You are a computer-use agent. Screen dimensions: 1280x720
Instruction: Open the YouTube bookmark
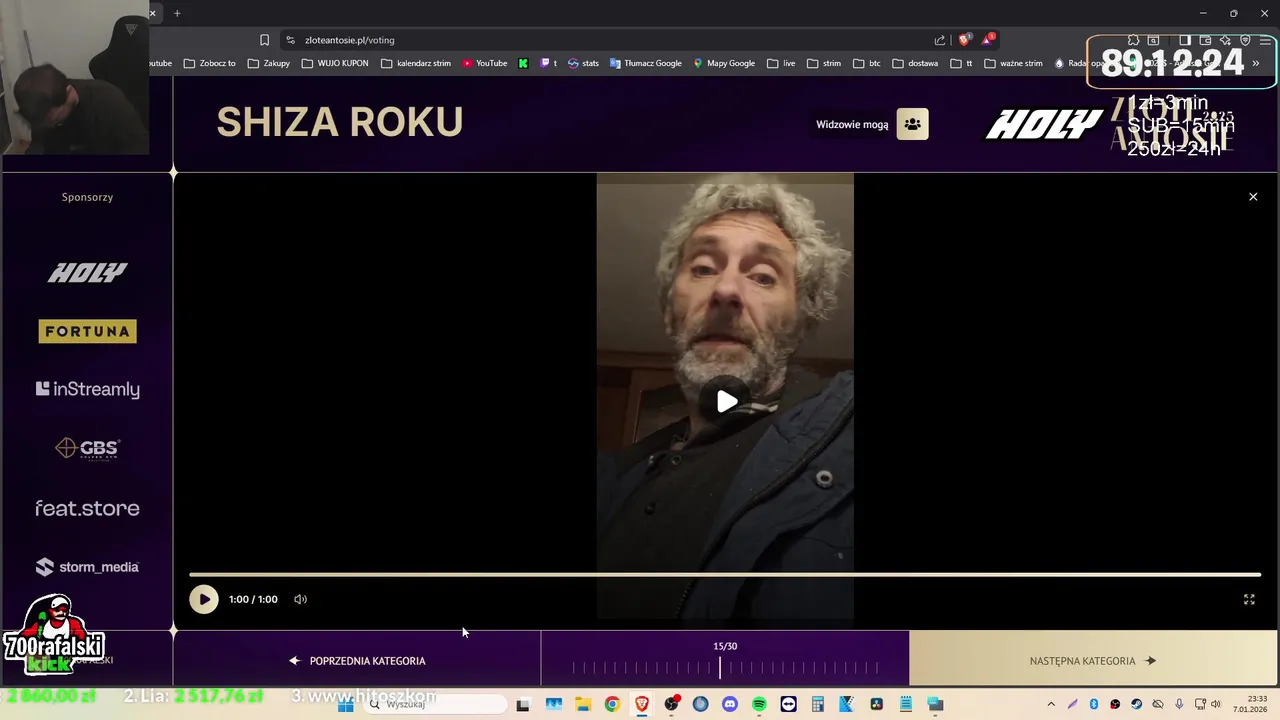coord(485,63)
